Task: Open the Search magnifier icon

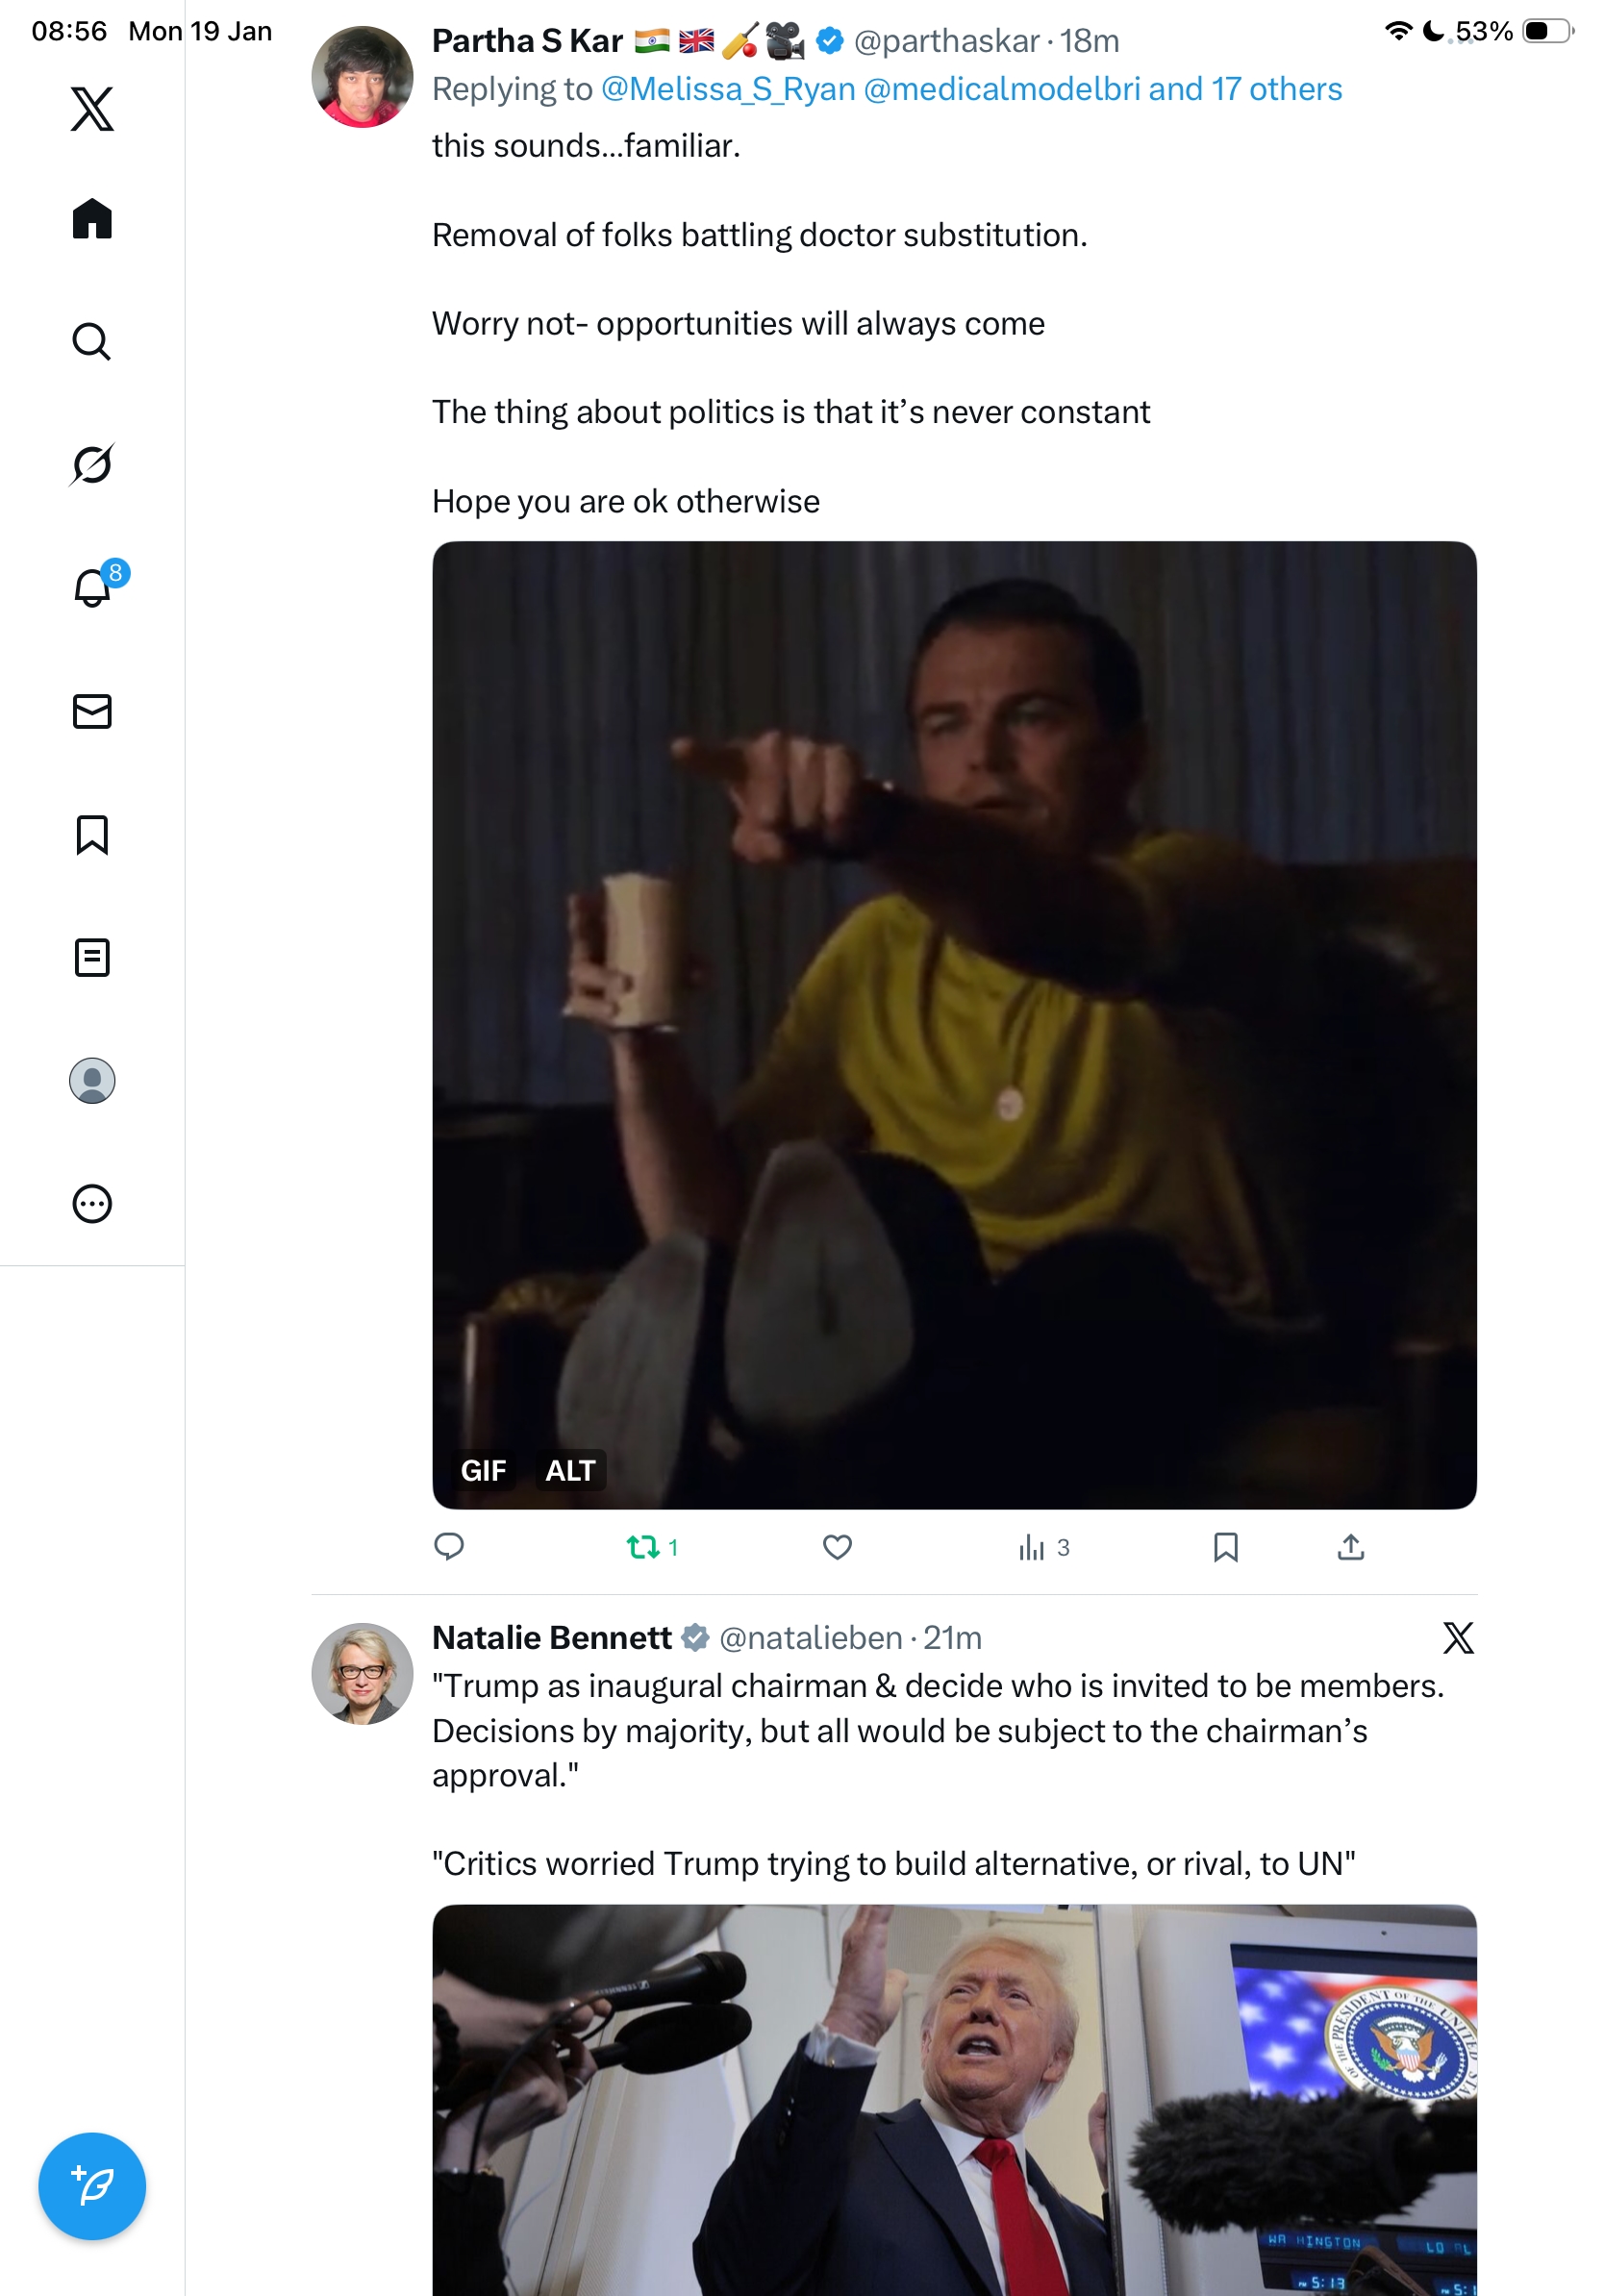Action: tap(92, 341)
